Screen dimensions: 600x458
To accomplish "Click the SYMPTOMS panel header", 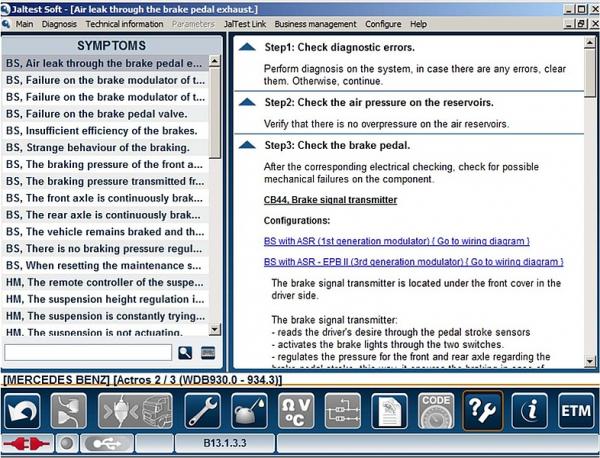I will click(111, 46).
